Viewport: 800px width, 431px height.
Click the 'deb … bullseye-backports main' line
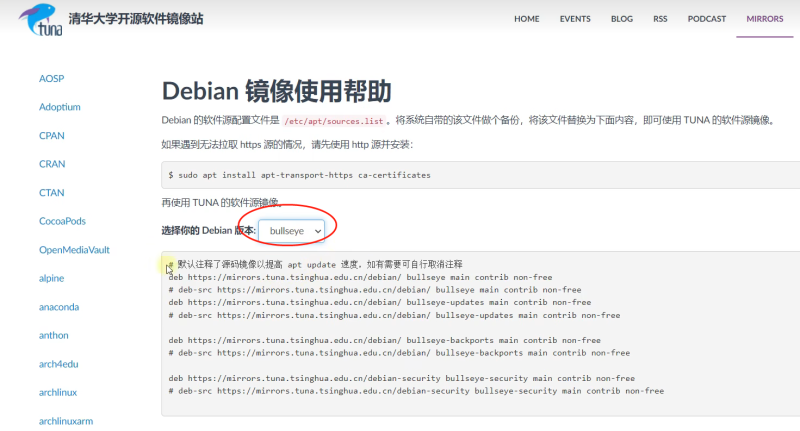tap(385, 340)
